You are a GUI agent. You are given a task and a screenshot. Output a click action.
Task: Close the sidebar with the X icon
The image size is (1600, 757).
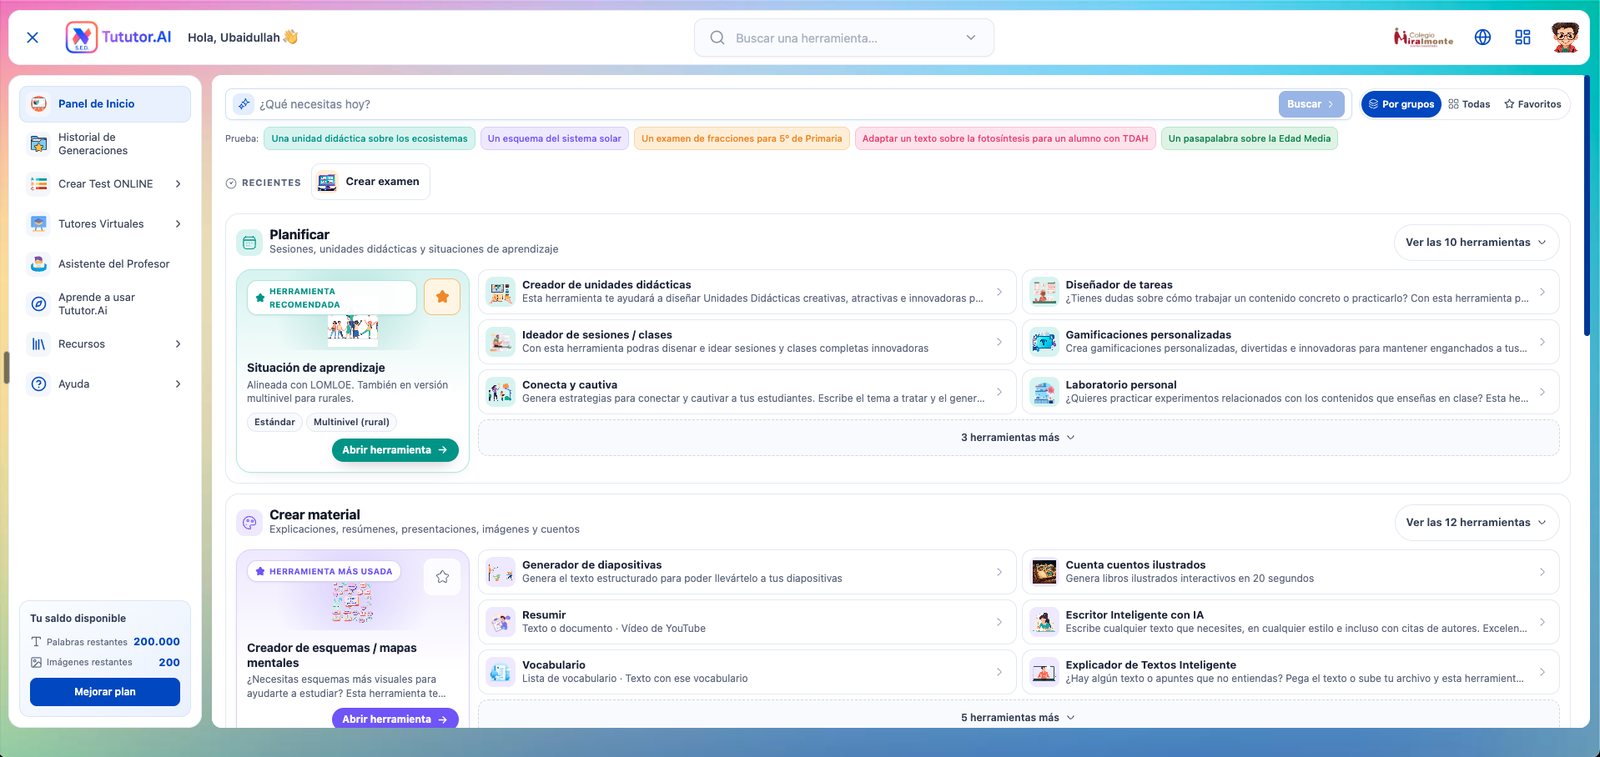pos(33,37)
